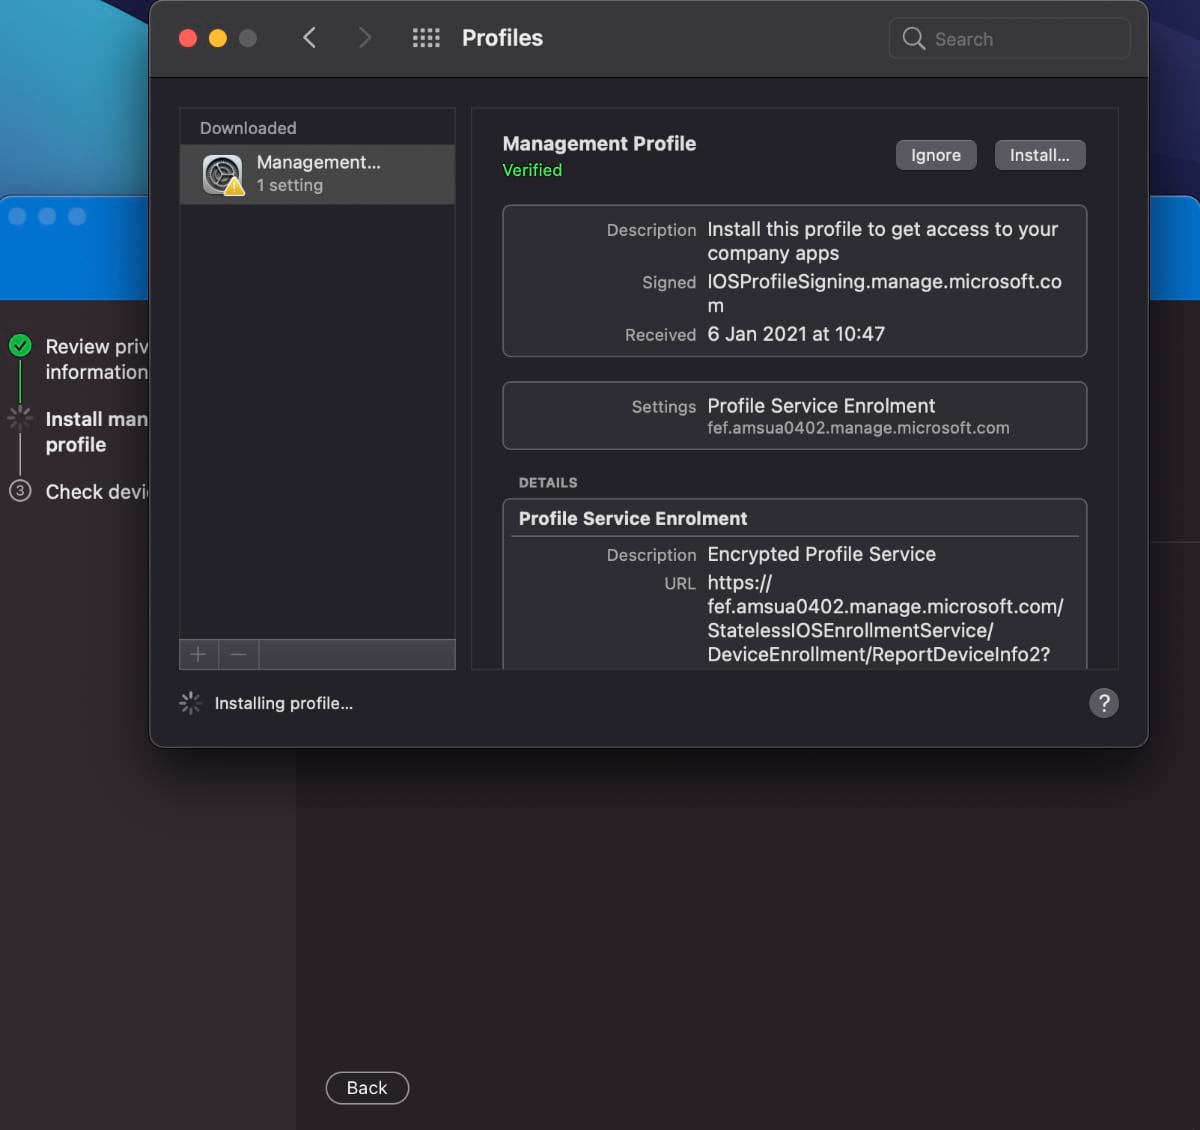This screenshot has height=1130, width=1200.
Task: Click the Profiles window title
Action: click(x=502, y=38)
